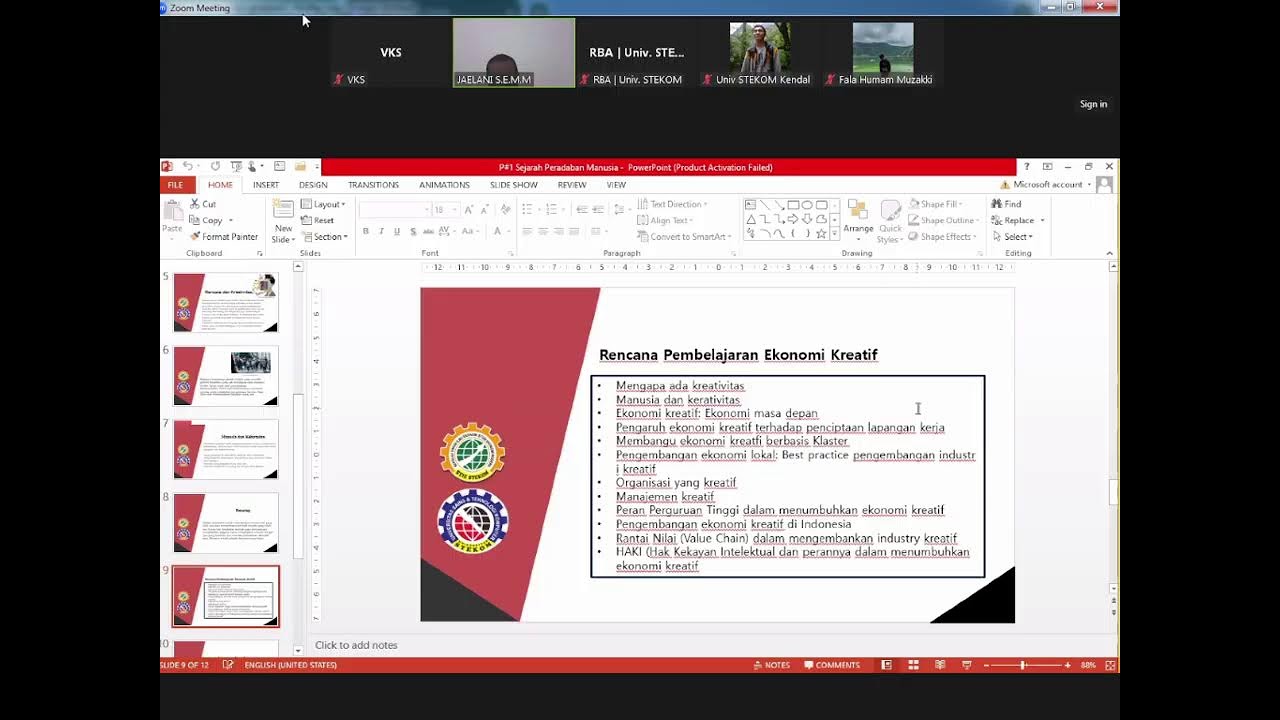Switch to the DESIGN tab
Image resolution: width=1280 pixels, height=720 pixels.
pyautogui.click(x=313, y=185)
